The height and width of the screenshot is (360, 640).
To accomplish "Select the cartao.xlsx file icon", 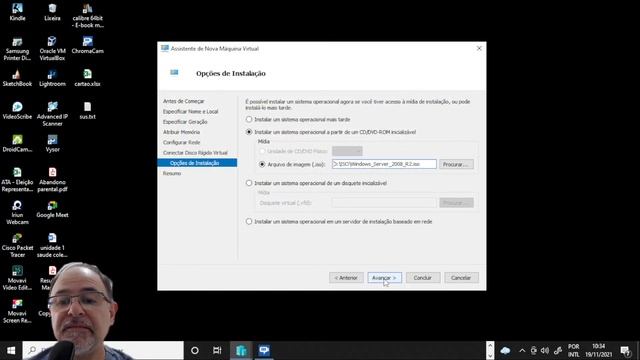I will 87,78.
